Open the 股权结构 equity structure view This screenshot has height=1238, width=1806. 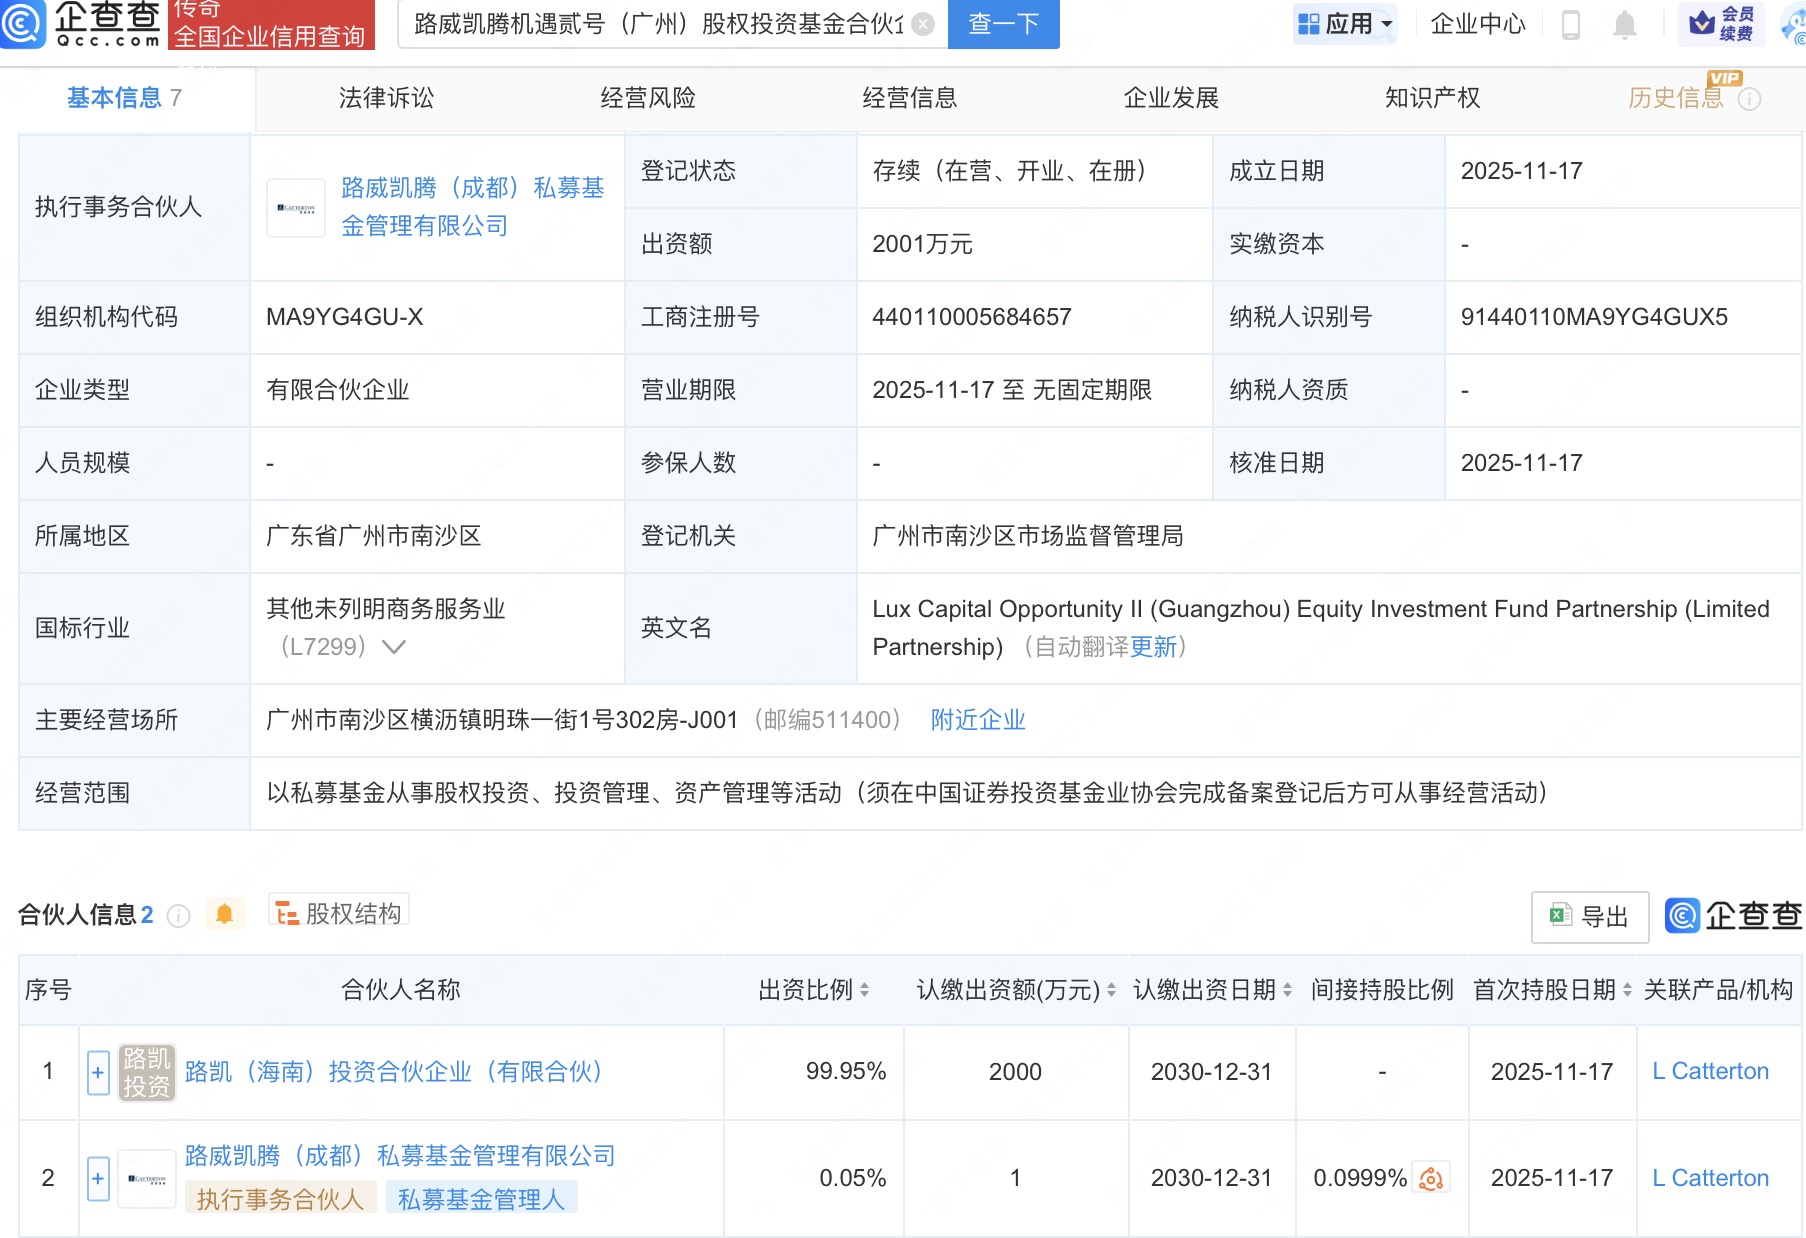coord(340,911)
